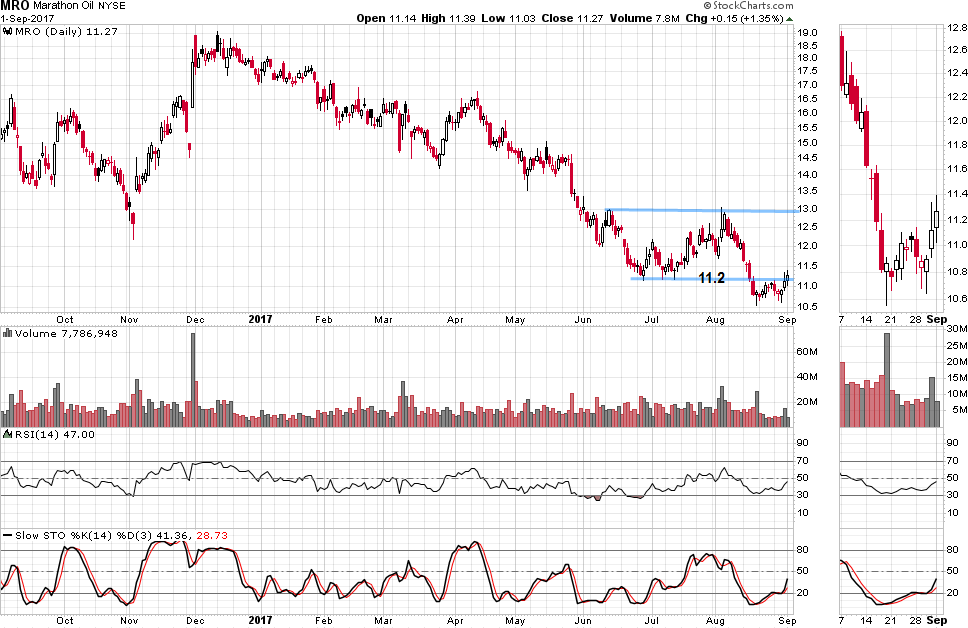This screenshot has width=968, height=628.
Task: Click the Volume 7,786,948 legend text
Action: (x=66, y=333)
